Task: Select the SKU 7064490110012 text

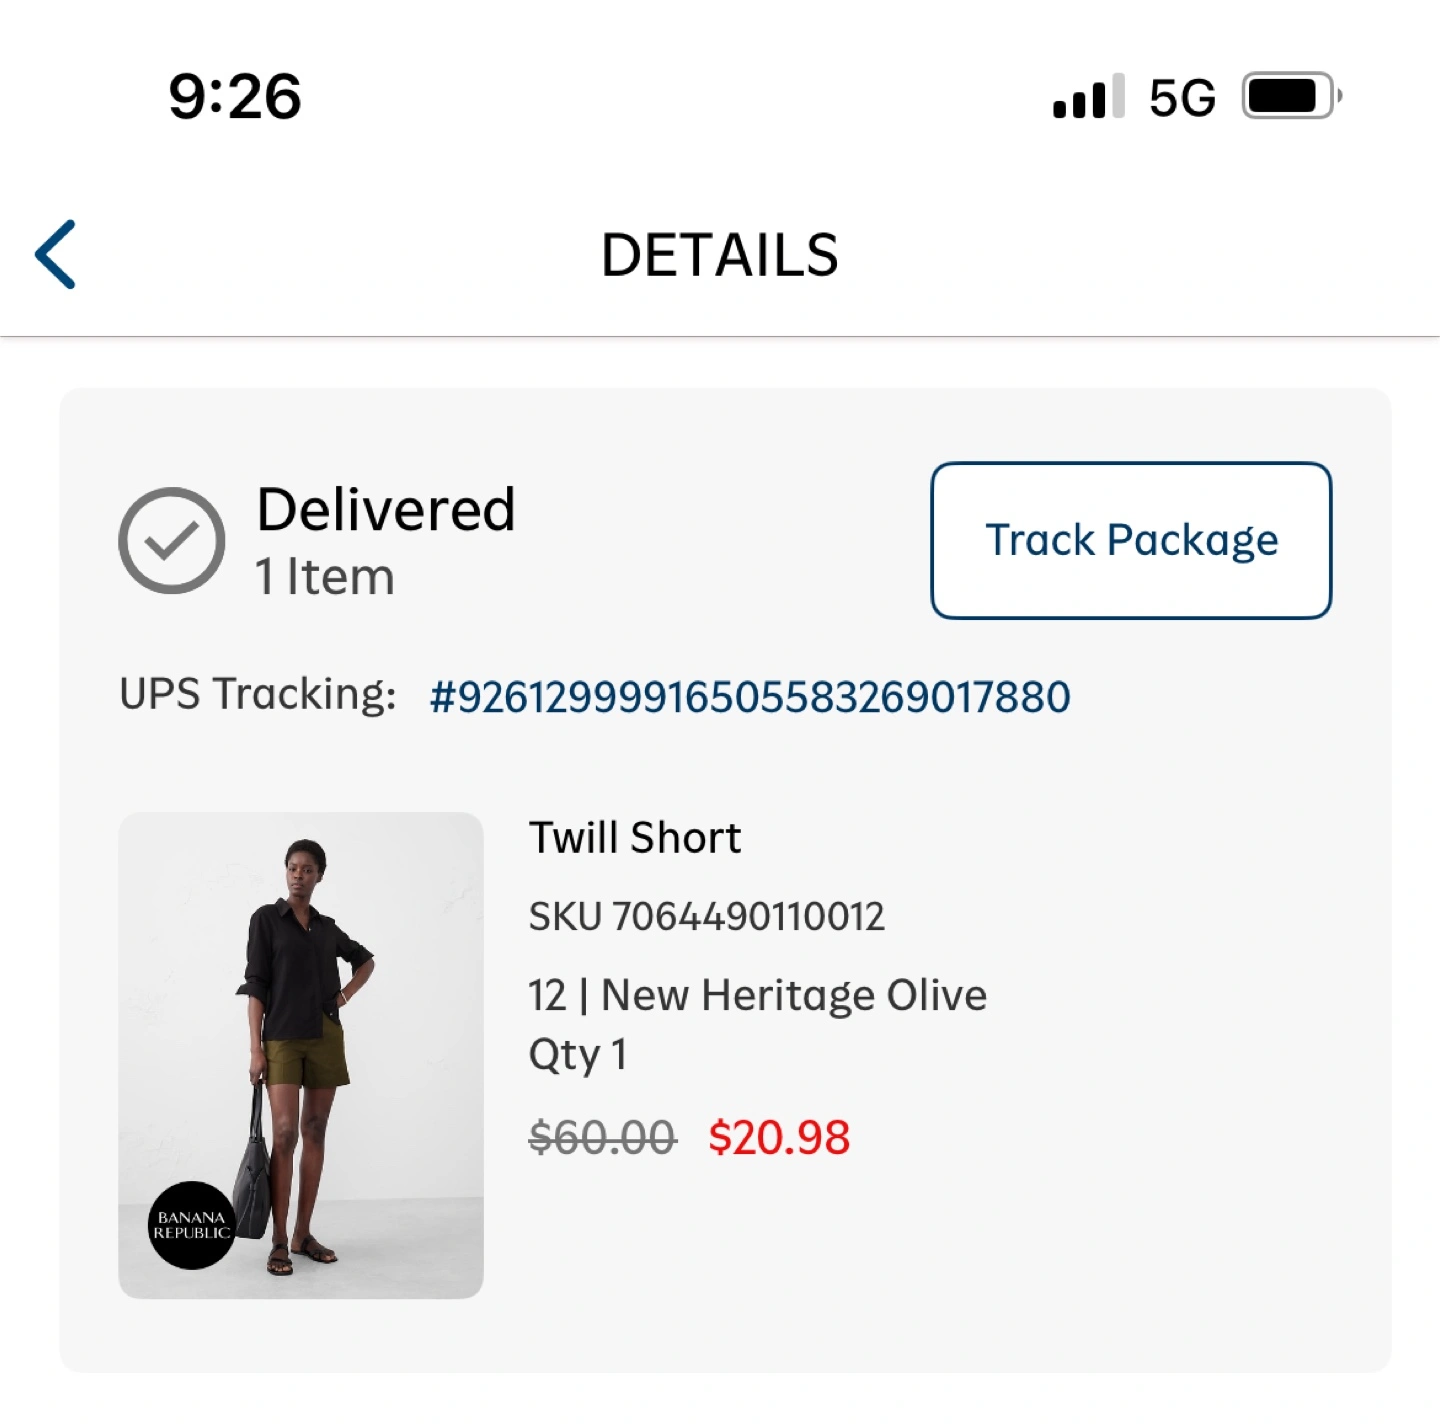Action: 707,916
